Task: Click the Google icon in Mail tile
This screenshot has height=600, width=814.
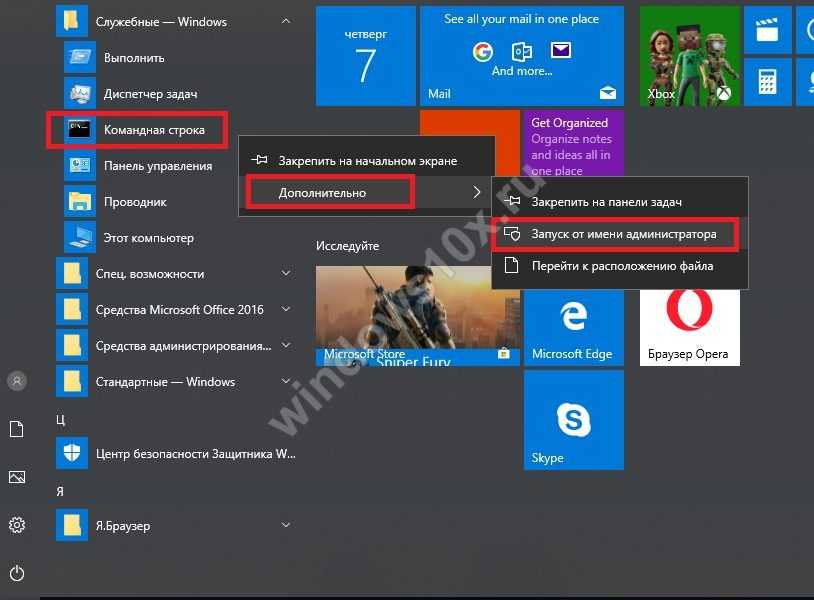Action: pyautogui.click(x=483, y=51)
